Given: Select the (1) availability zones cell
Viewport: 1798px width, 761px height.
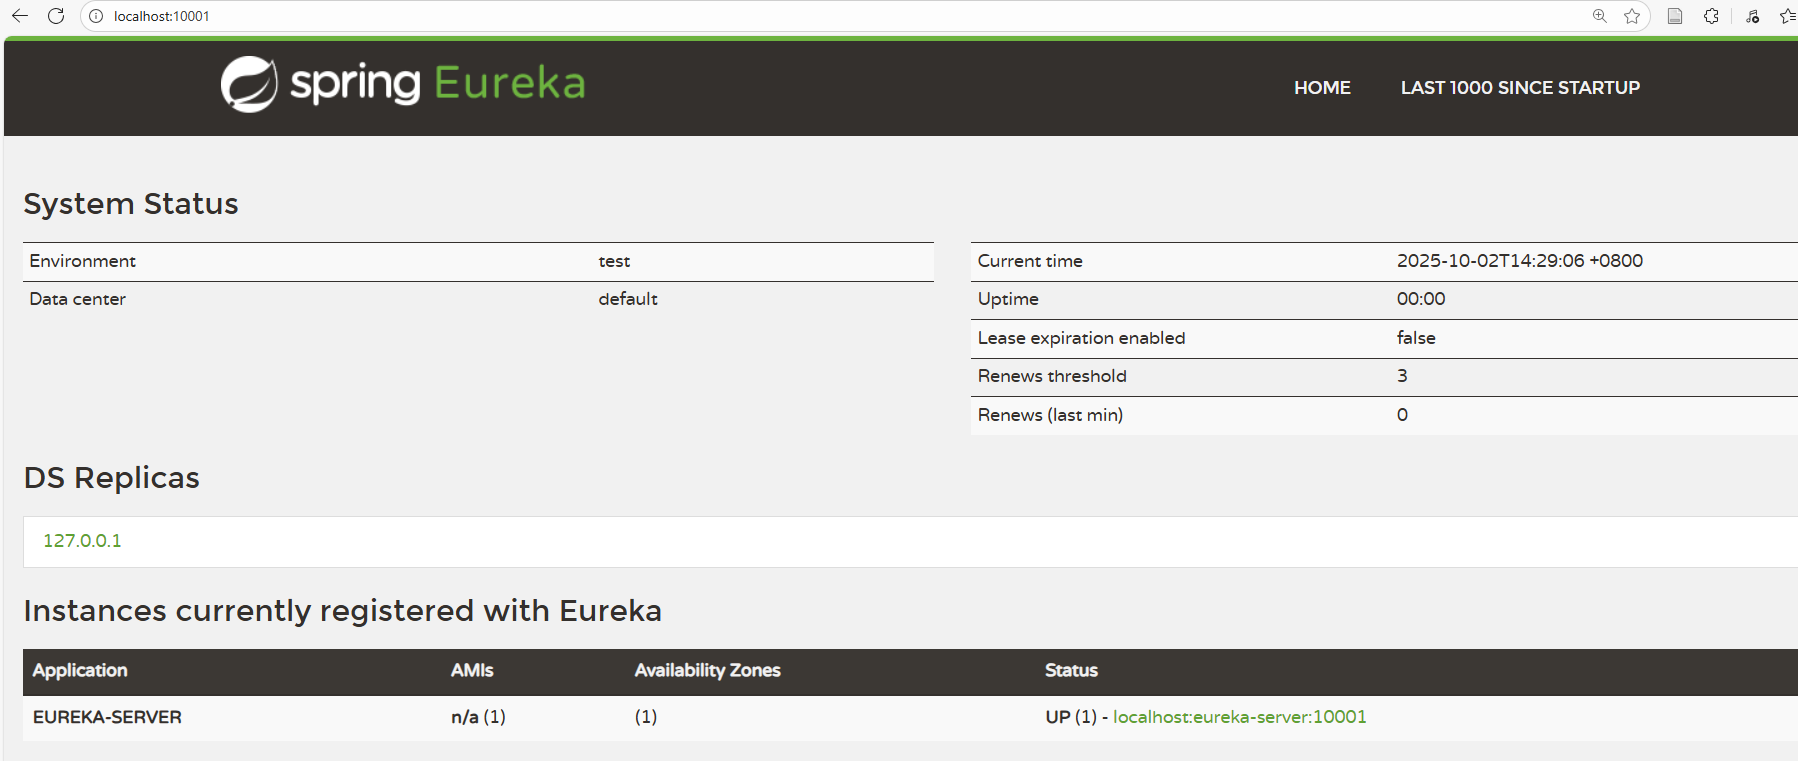Looking at the screenshot, I should point(646,717).
